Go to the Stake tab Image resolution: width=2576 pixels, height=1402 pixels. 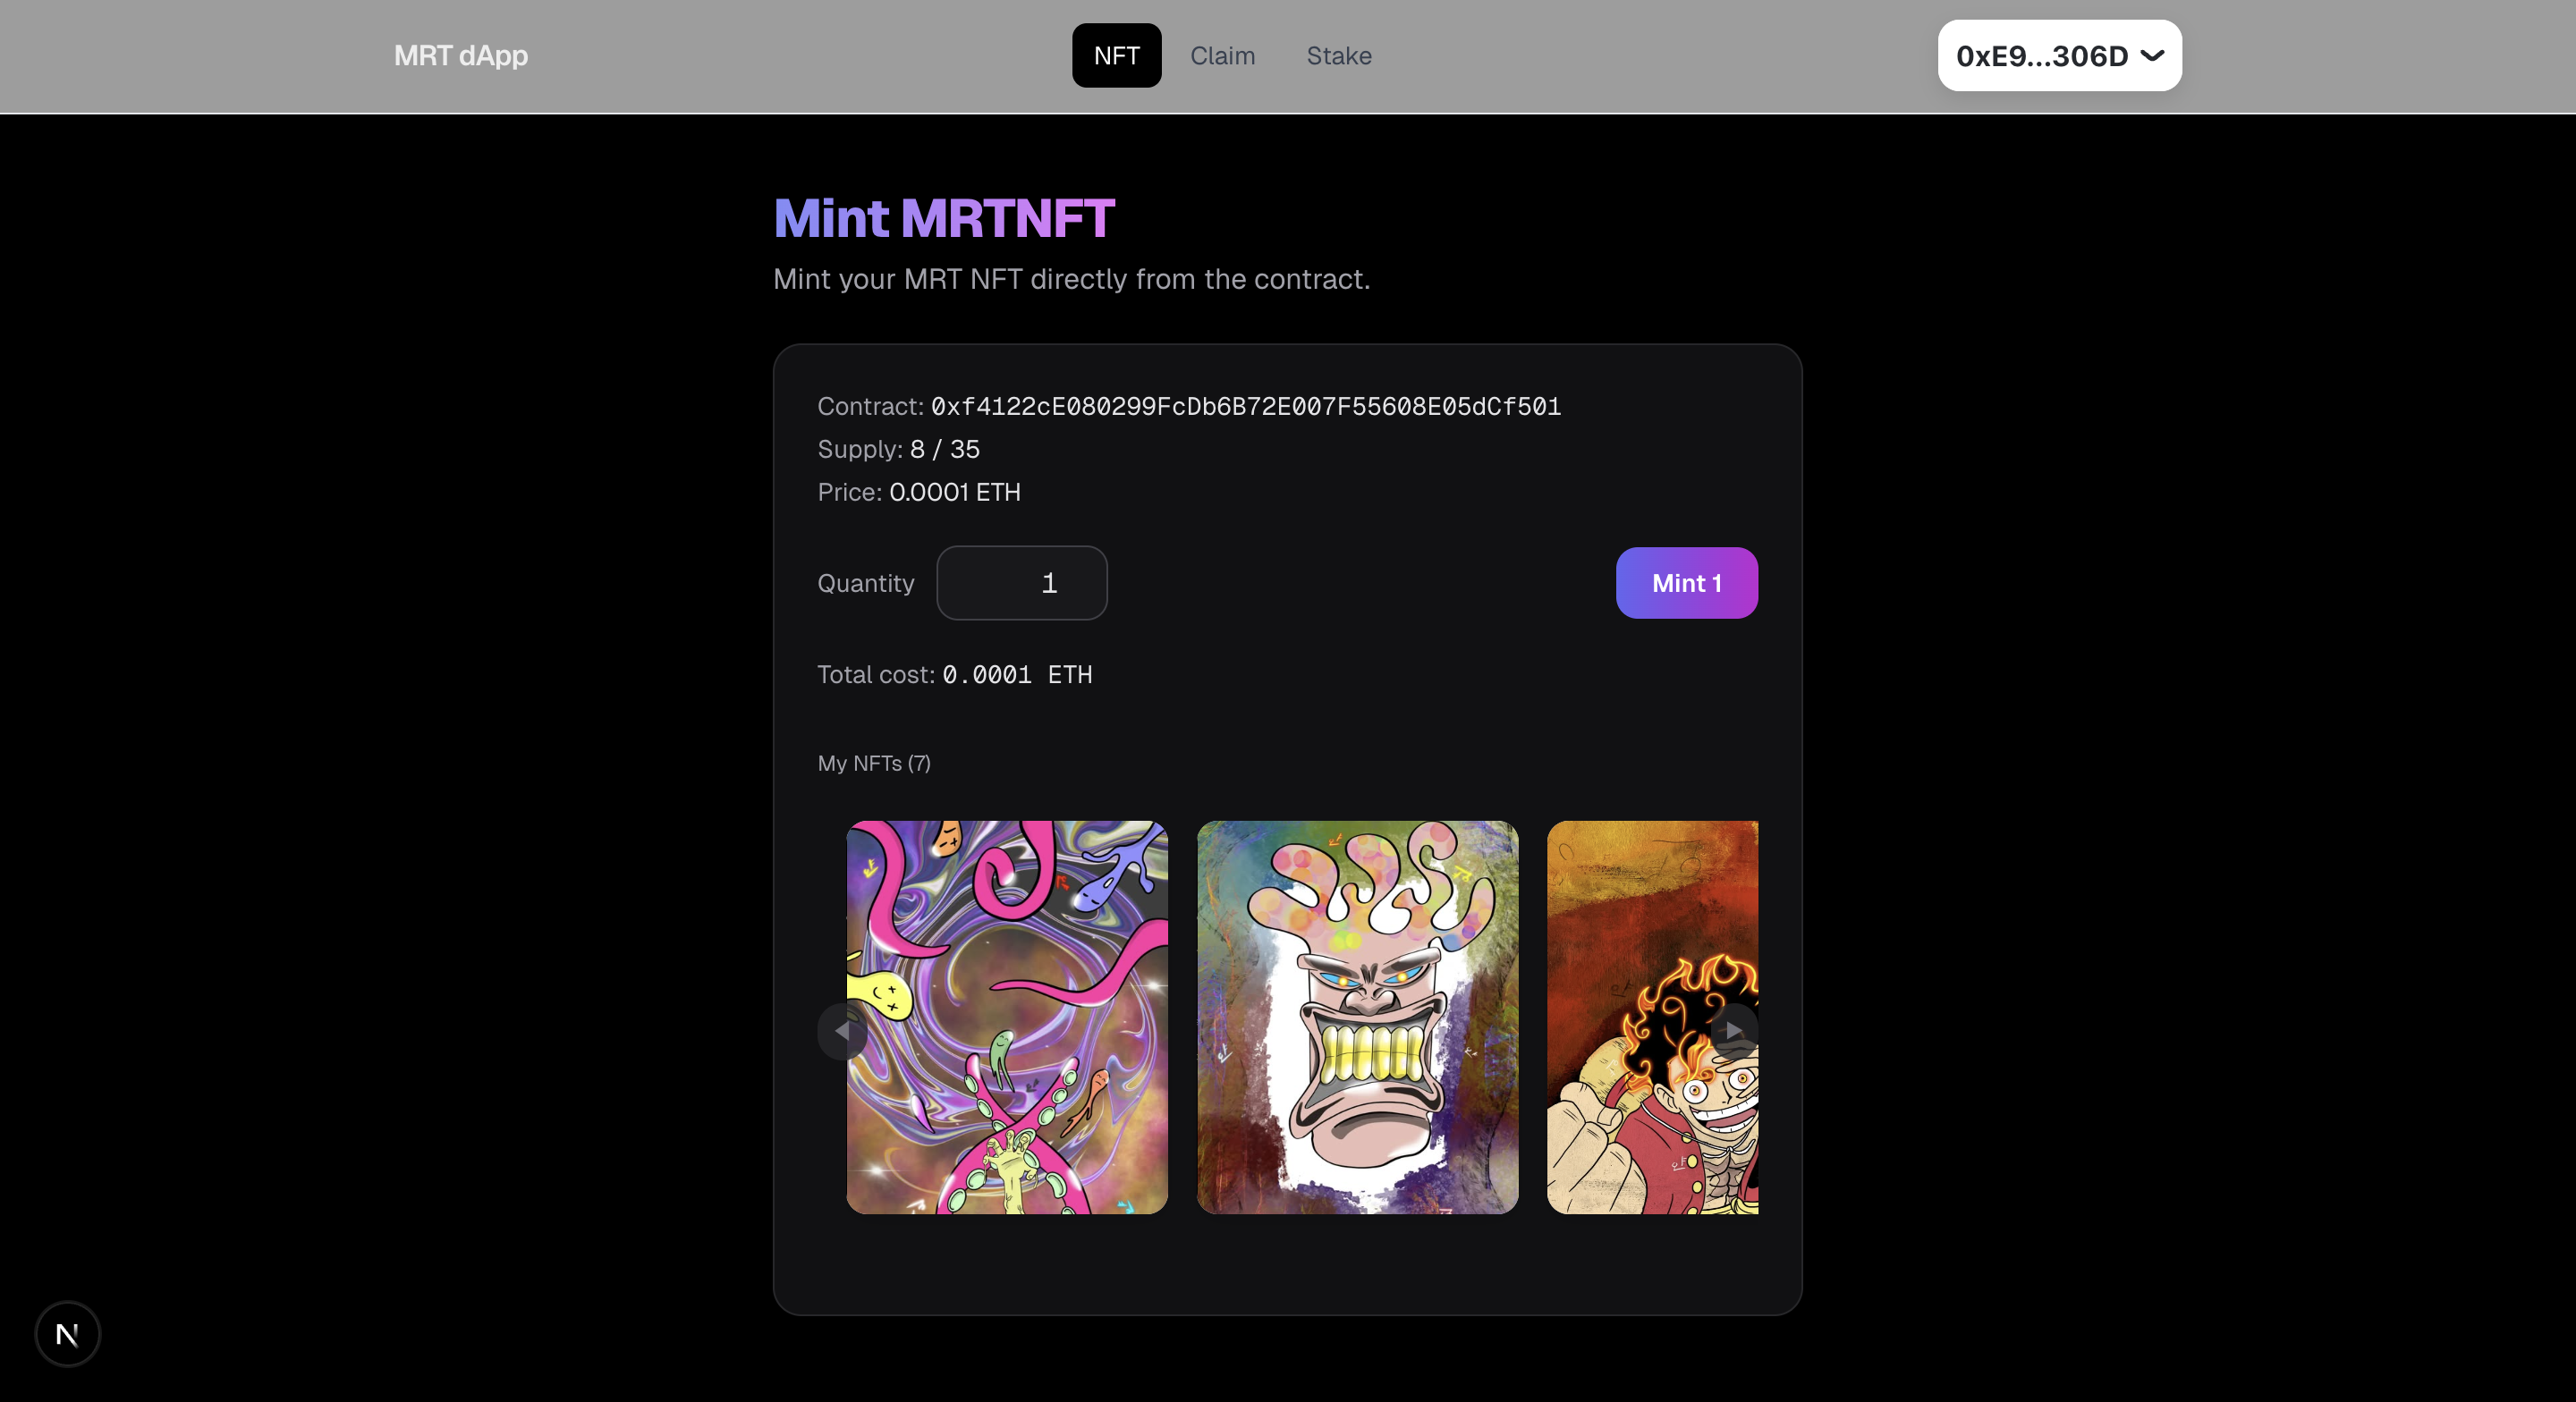[x=1338, y=56]
